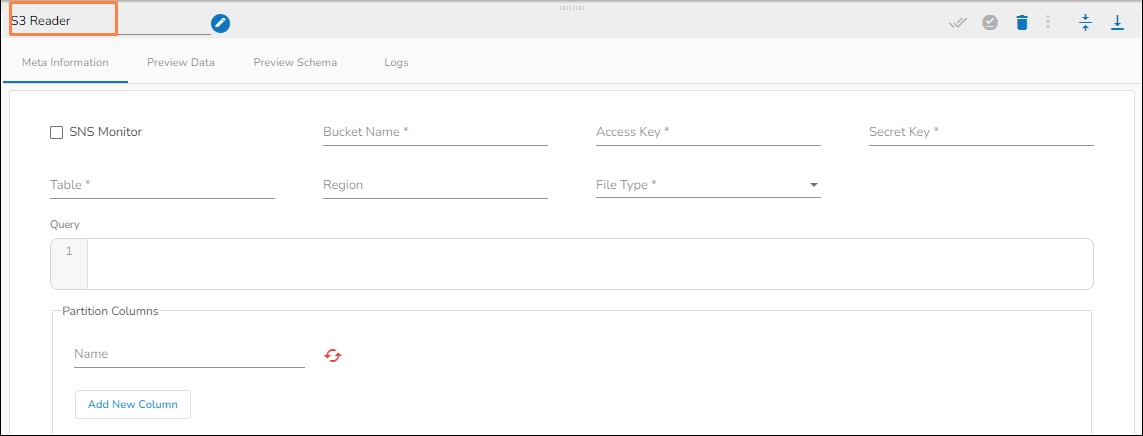Focus the Bucket Name input field
1143x436 pixels.
pos(435,133)
